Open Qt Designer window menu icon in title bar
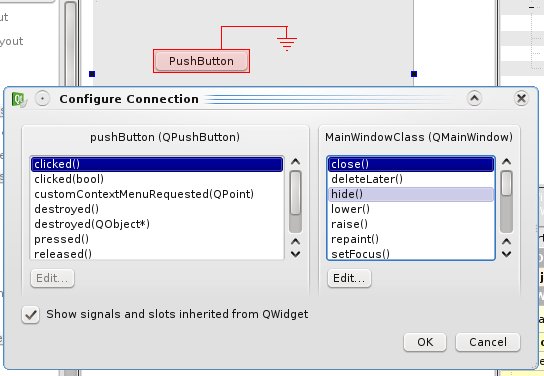 [19, 99]
